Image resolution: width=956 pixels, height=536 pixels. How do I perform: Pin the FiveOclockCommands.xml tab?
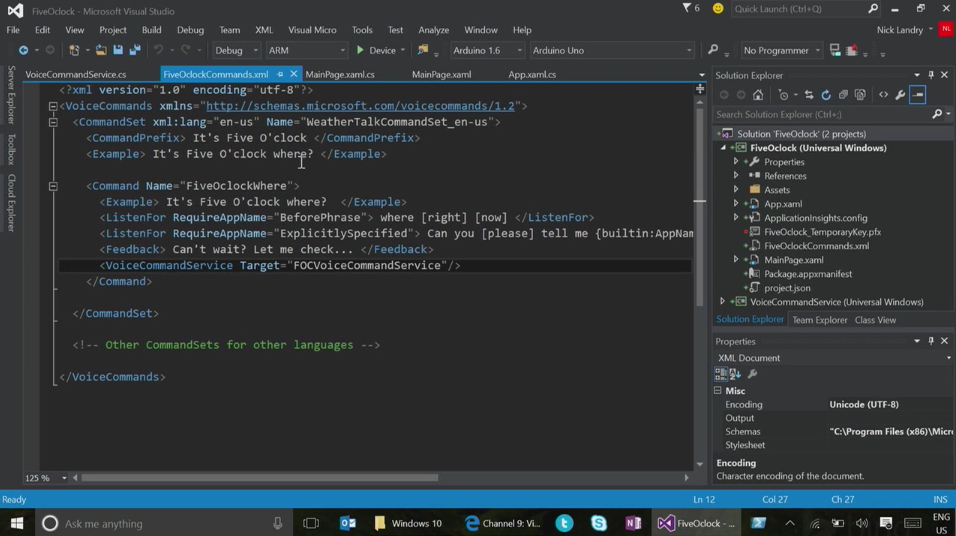tap(280, 74)
